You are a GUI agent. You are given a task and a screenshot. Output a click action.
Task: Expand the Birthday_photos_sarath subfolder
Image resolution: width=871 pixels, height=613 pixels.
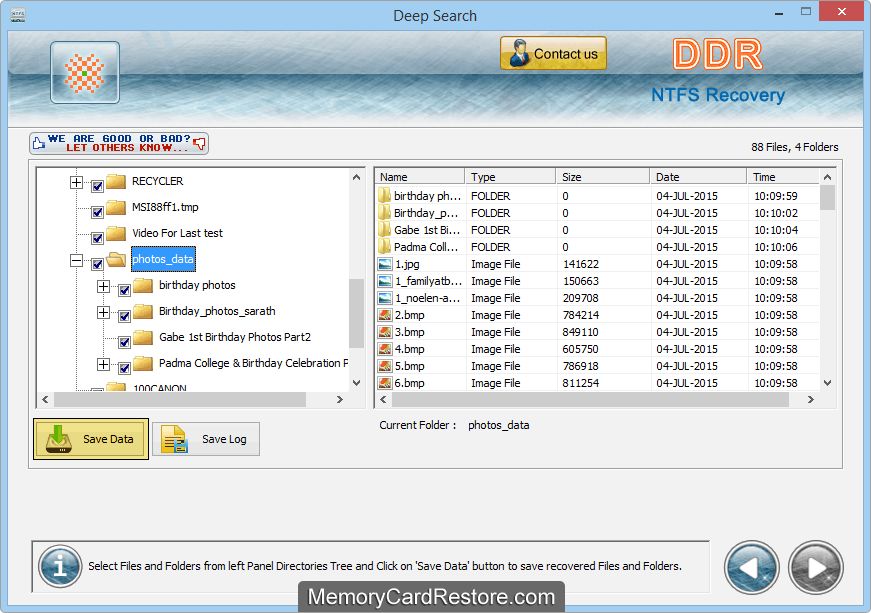click(103, 312)
